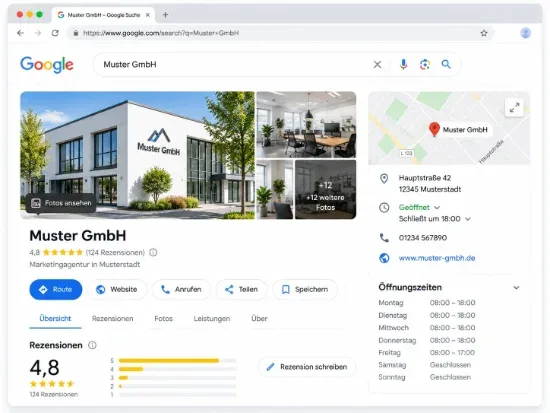Click the 2-star rating bar
Screen dimensions: 550x413
coord(177,386)
